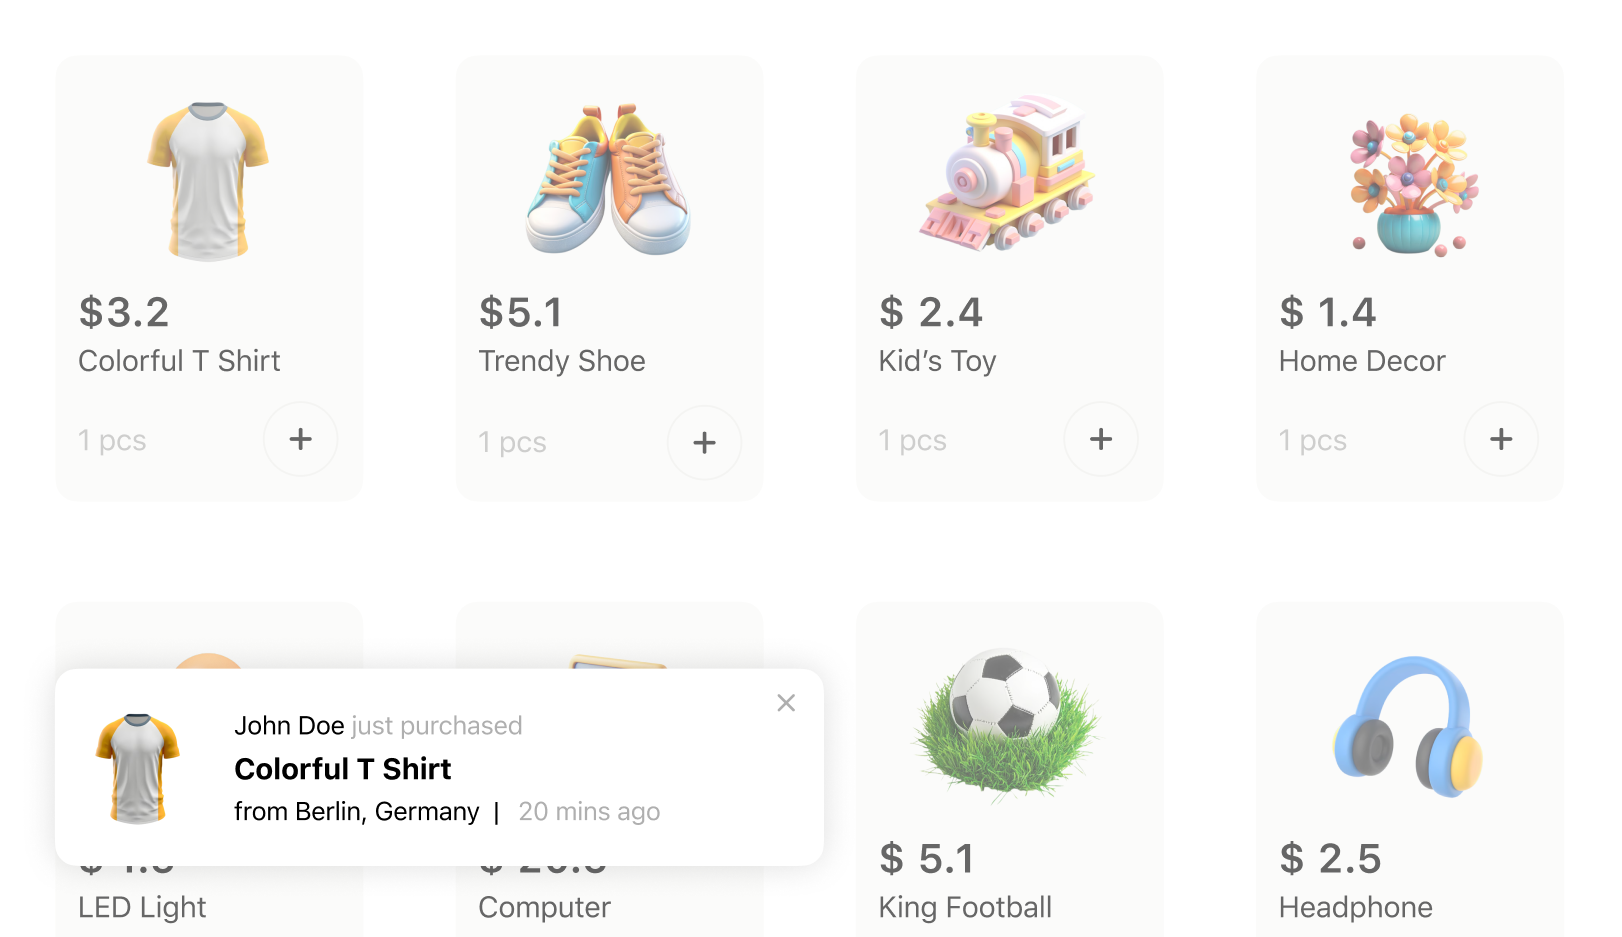Open the Colorful T Shirt notification title

pos(343,769)
